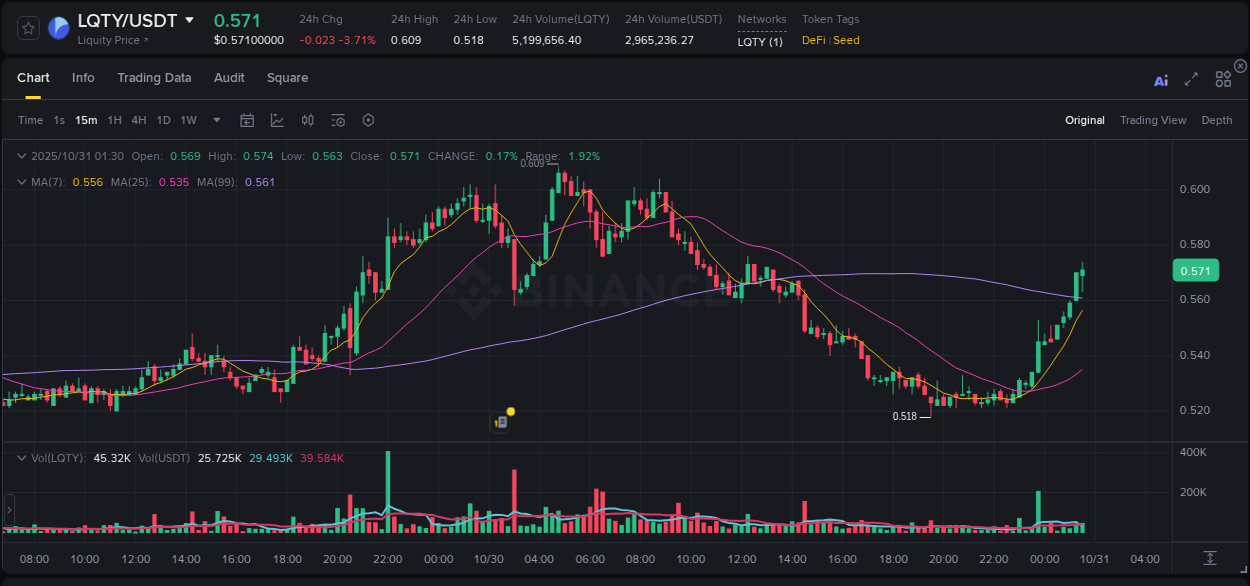The width and height of the screenshot is (1250, 586).
Task: Open the indicators list settings icon
Action: (x=337, y=120)
